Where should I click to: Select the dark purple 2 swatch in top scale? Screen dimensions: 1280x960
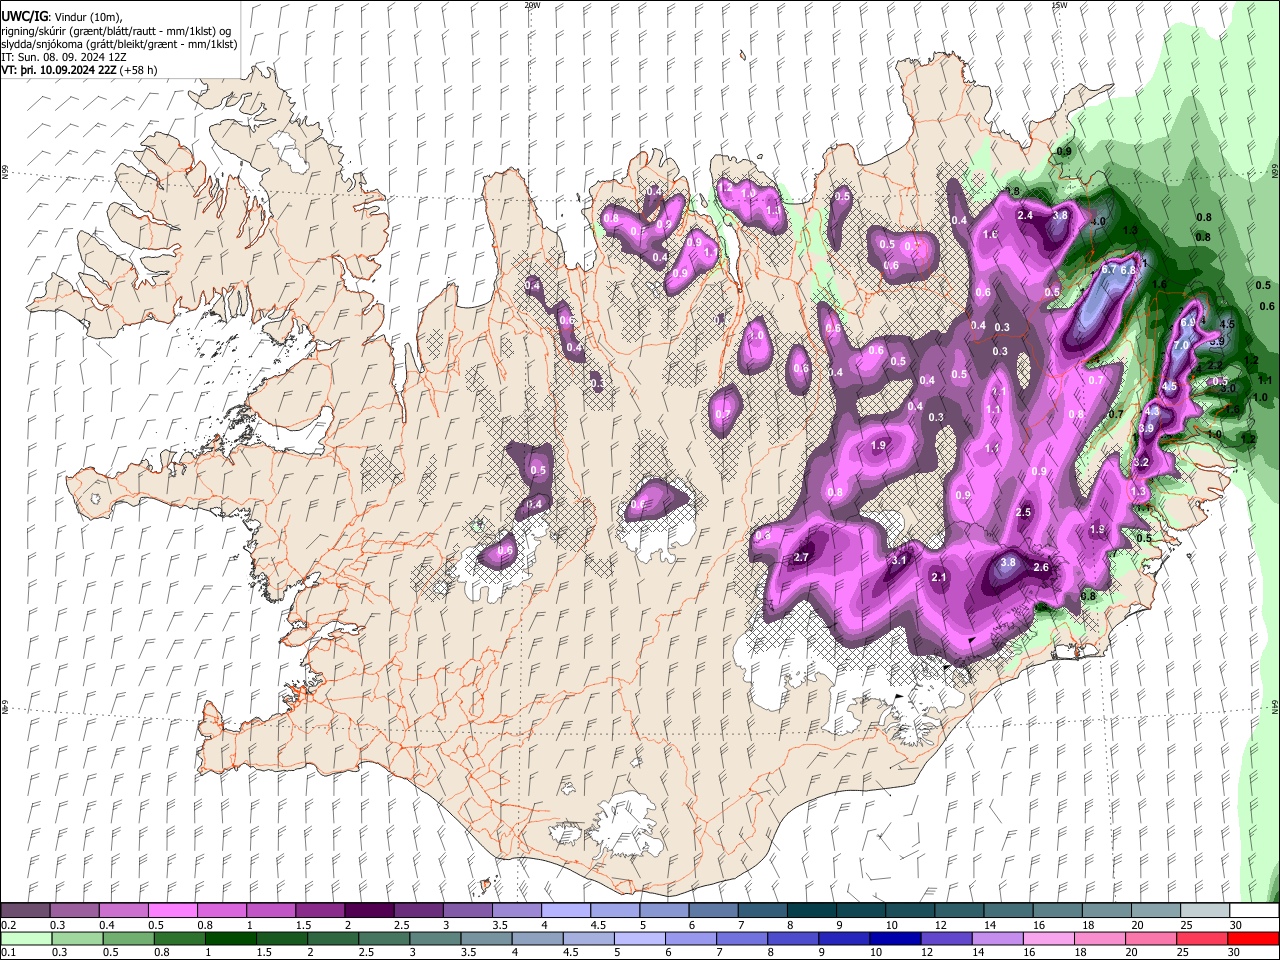pos(369,910)
